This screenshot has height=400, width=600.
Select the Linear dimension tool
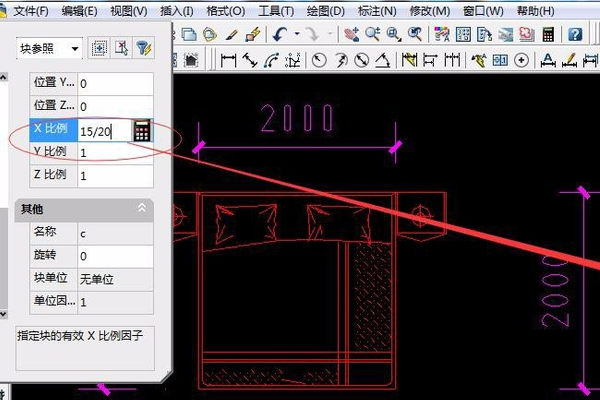click(x=228, y=60)
